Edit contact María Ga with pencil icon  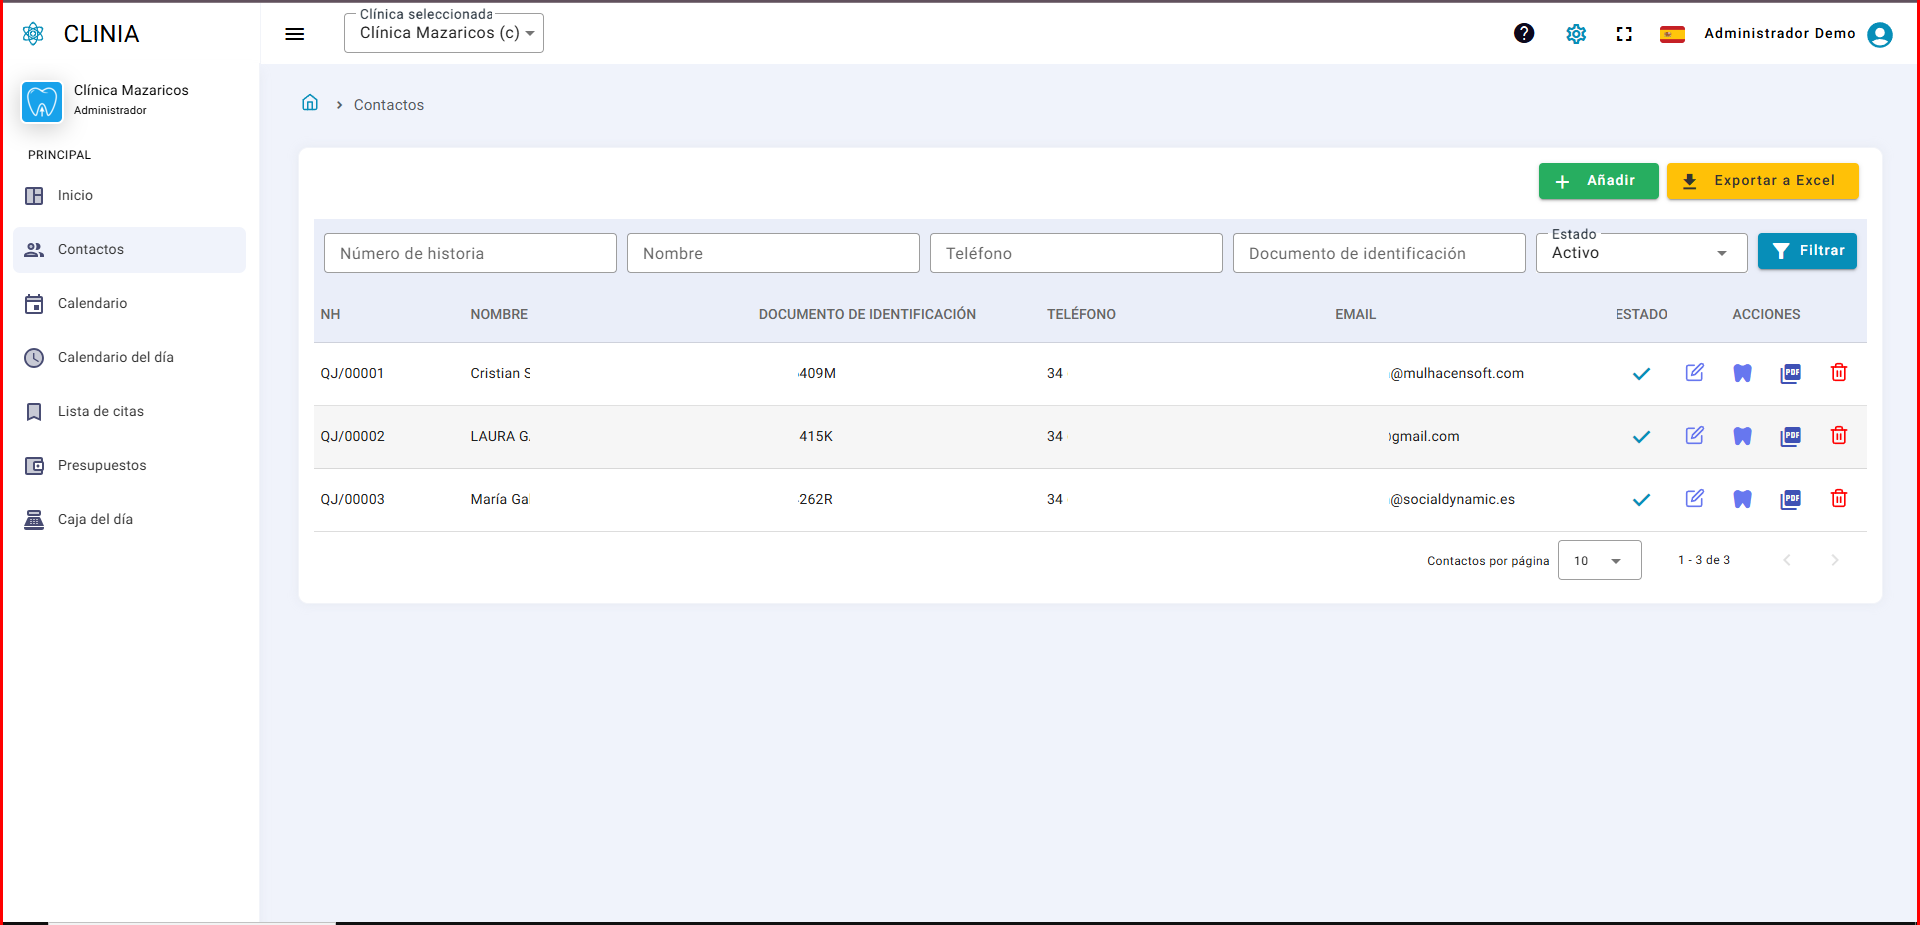[1694, 499]
